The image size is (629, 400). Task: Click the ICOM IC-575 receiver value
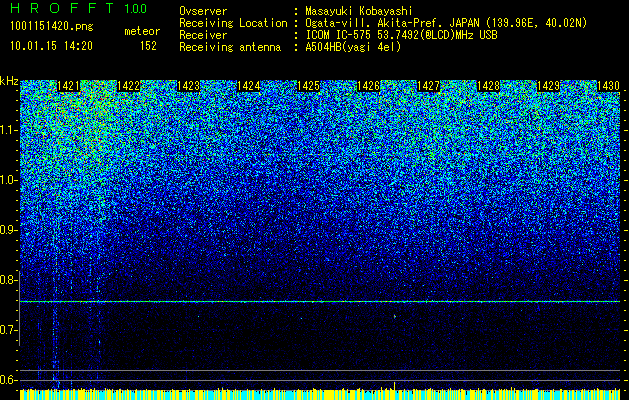pos(401,35)
